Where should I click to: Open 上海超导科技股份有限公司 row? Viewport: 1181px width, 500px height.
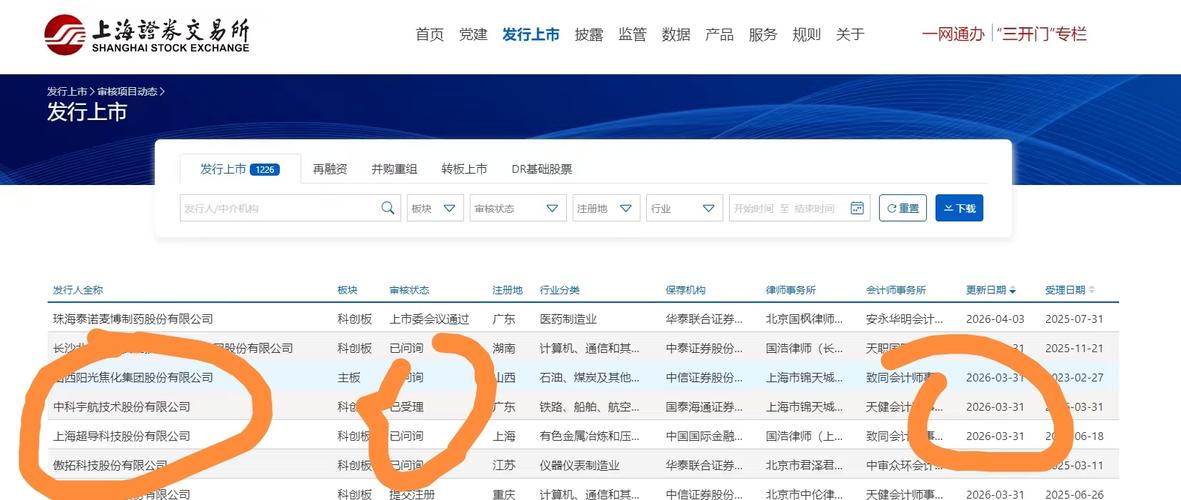pos(121,436)
